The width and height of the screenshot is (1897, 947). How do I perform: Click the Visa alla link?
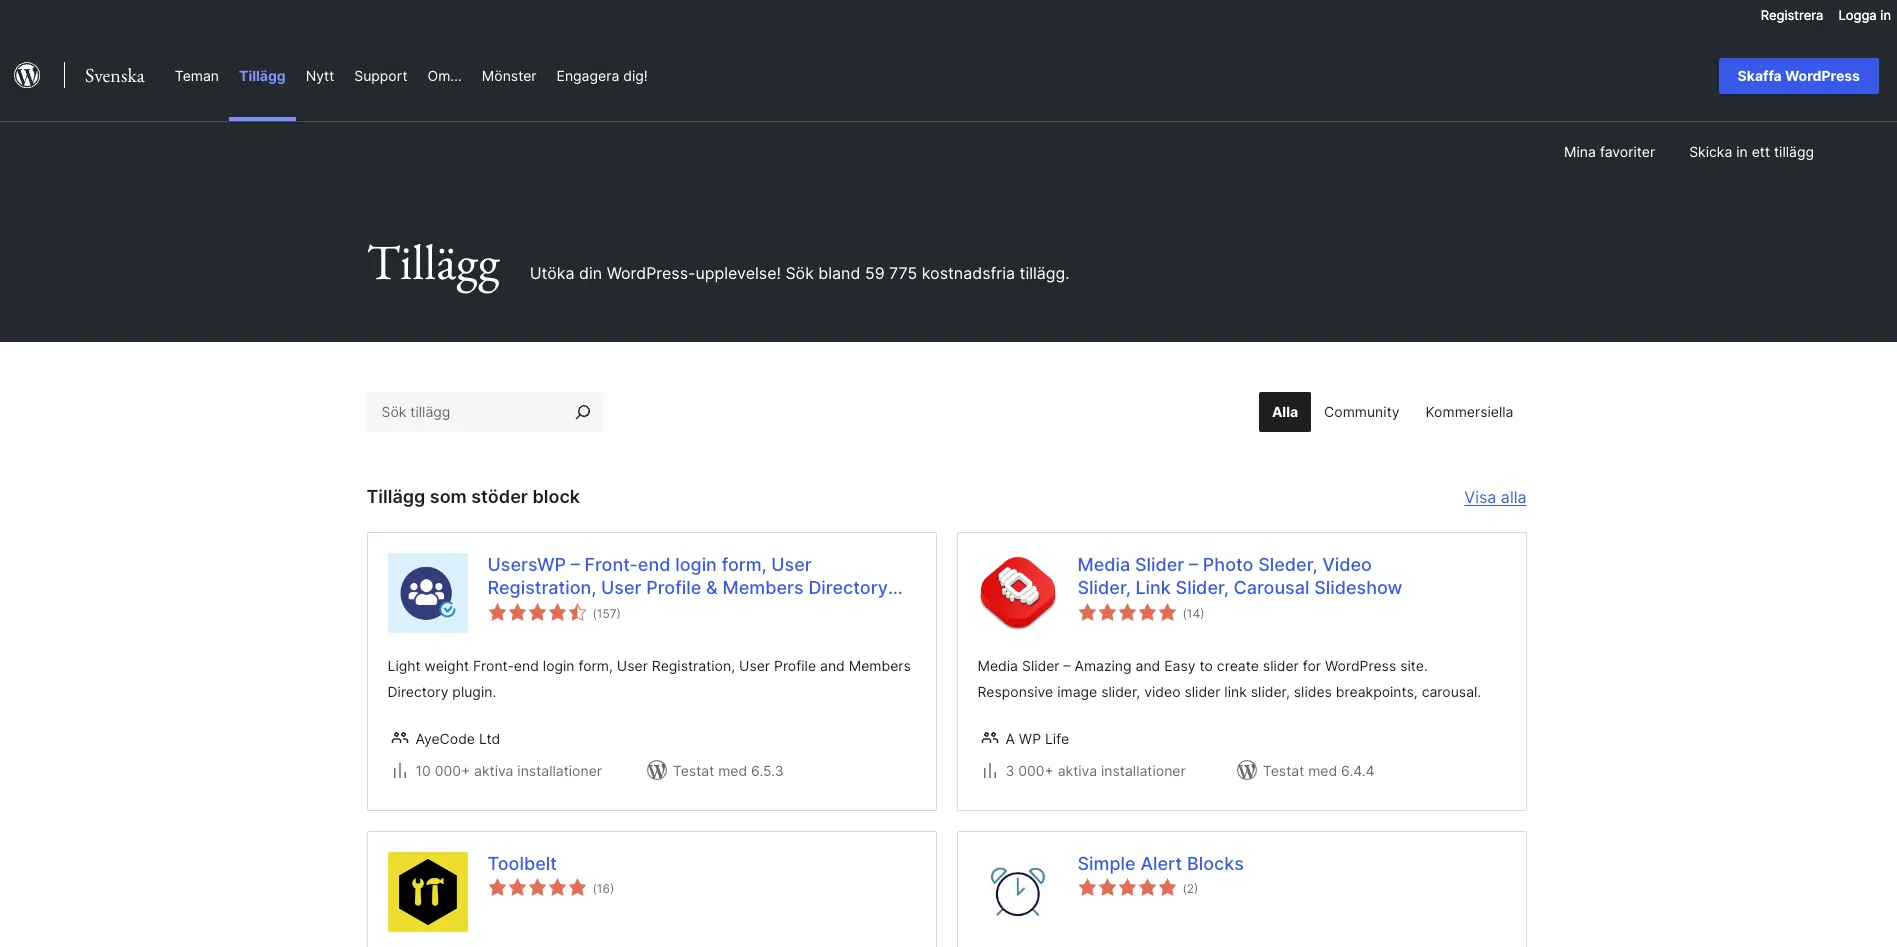tap(1495, 497)
